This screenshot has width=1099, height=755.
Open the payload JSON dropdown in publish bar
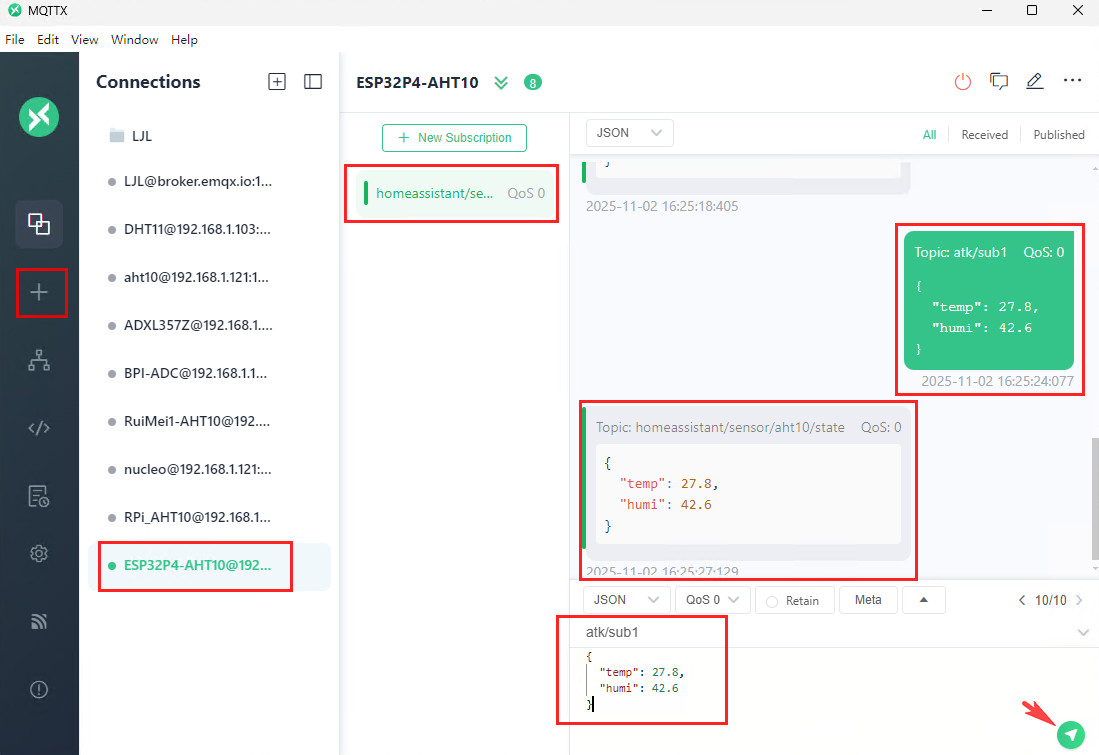626,600
